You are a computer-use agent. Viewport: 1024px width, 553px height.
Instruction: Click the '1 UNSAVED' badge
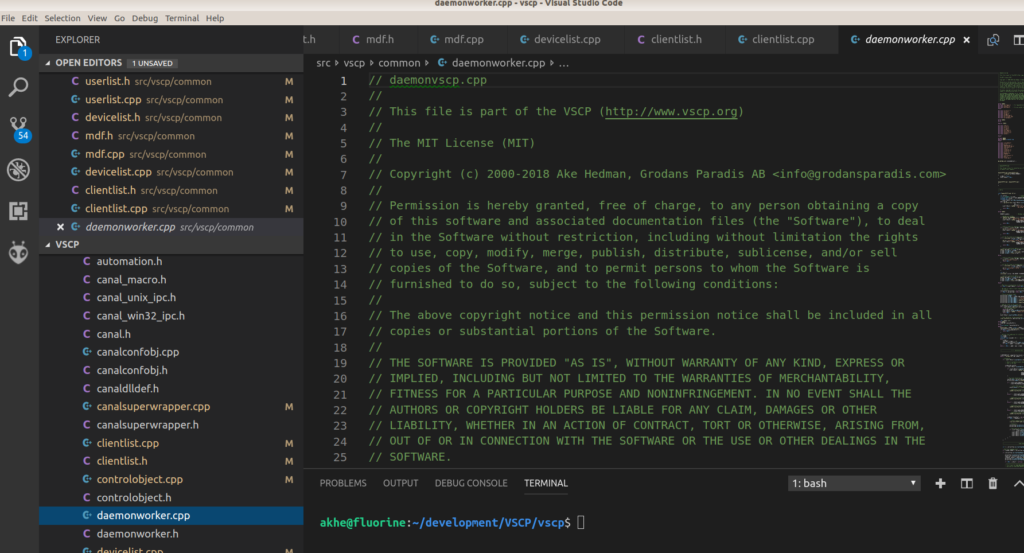coord(152,63)
